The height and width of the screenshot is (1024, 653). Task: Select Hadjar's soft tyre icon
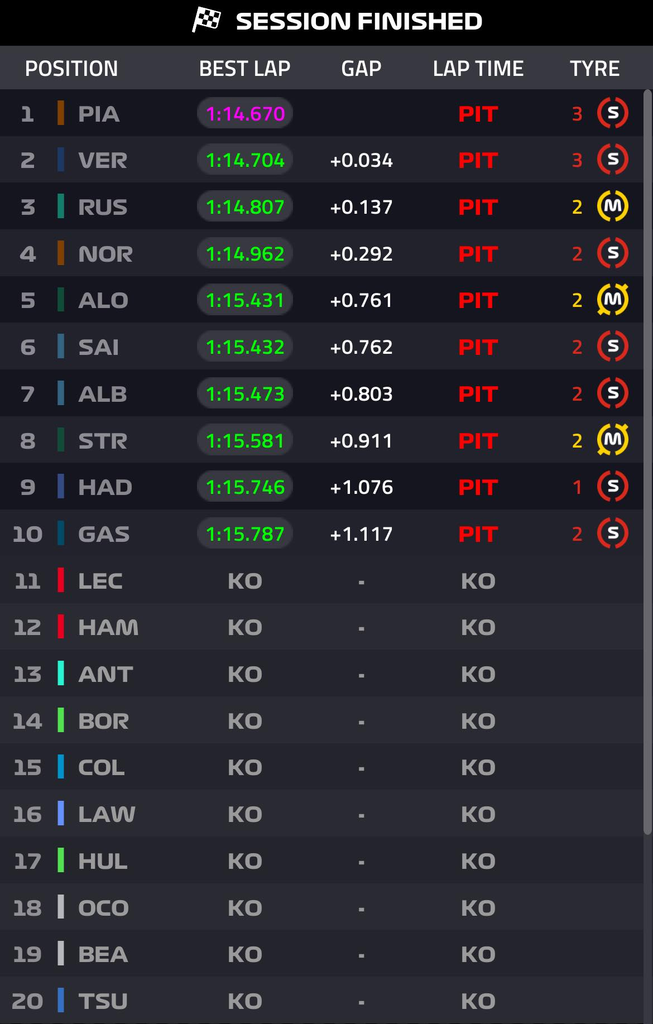pos(613,487)
